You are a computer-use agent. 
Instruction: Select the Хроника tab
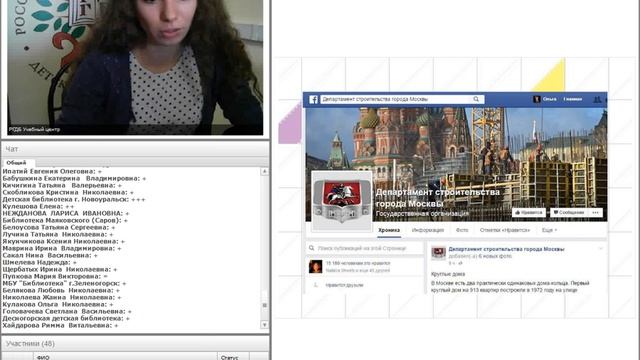click(x=389, y=230)
